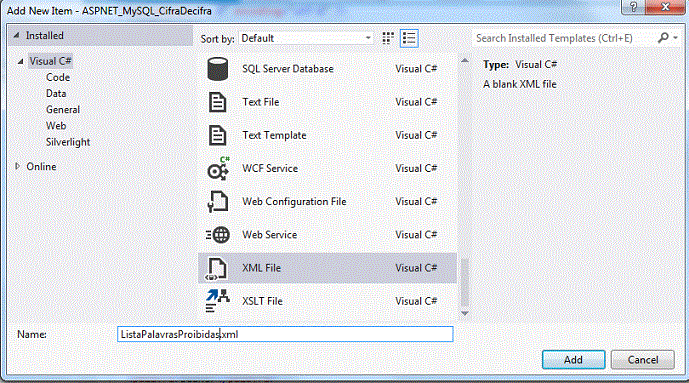This screenshot has width=689, height=383.
Task: Choose the Text File template icon
Action: click(x=217, y=102)
